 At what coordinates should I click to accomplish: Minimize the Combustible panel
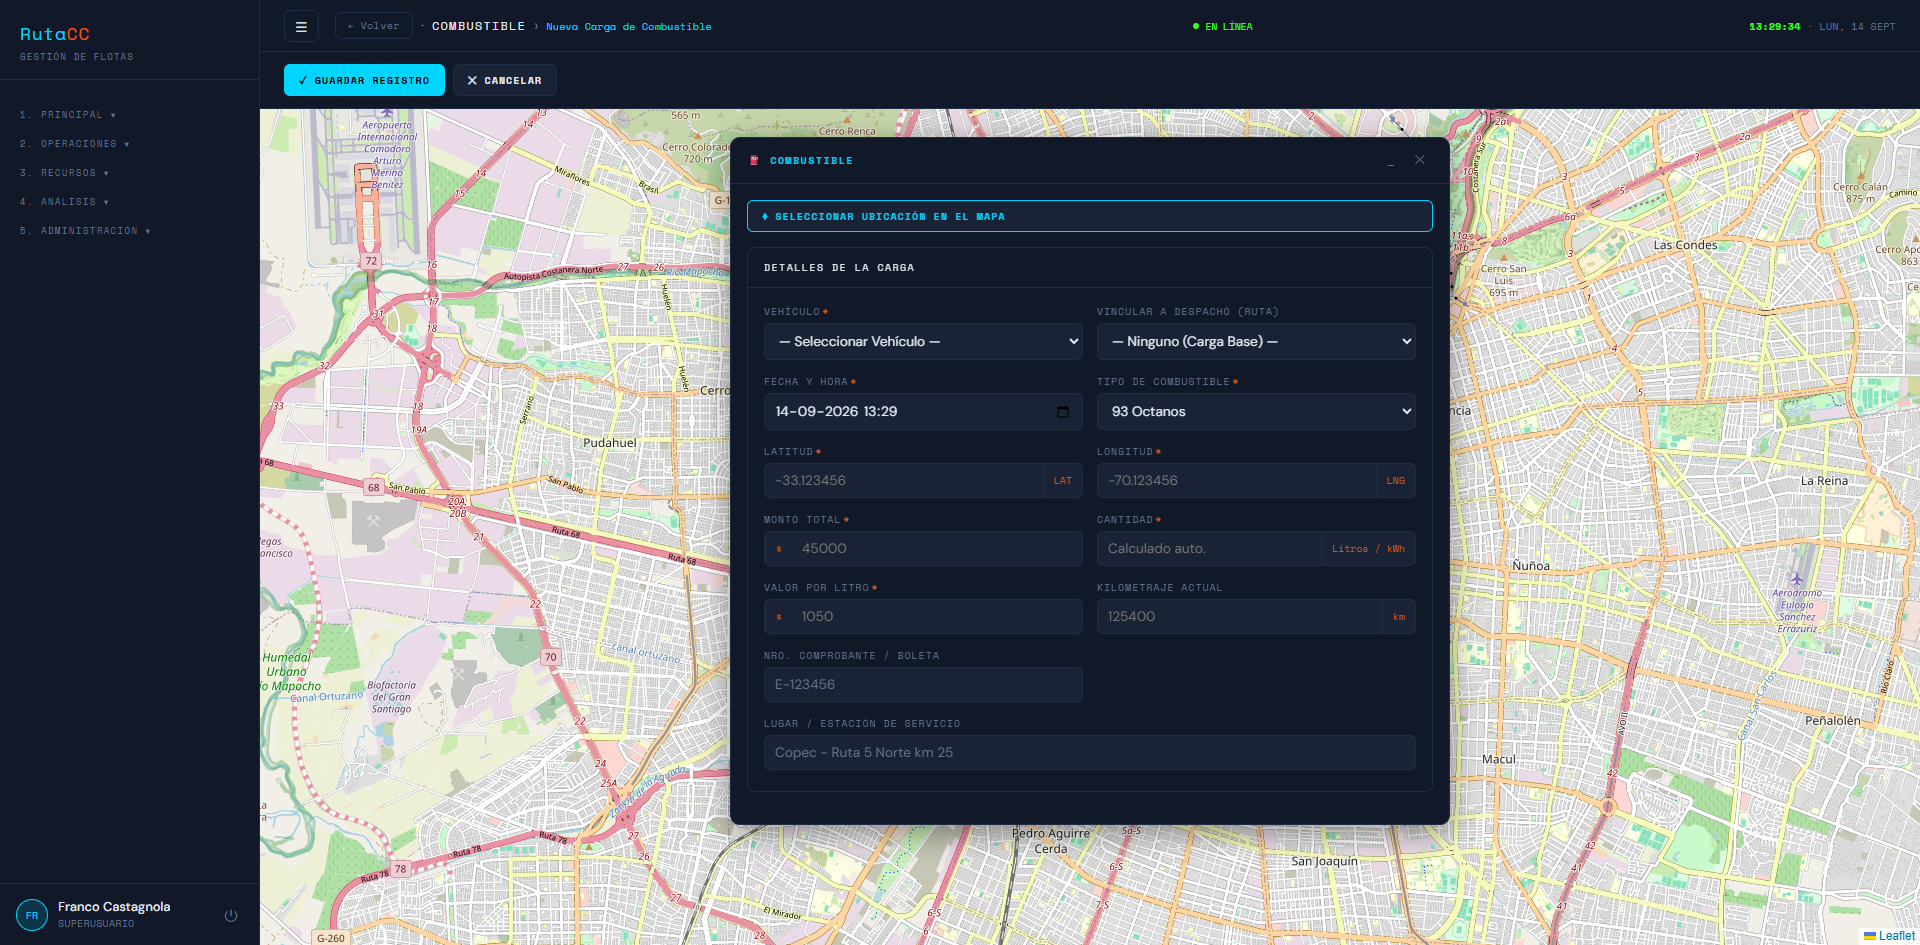(x=1390, y=160)
